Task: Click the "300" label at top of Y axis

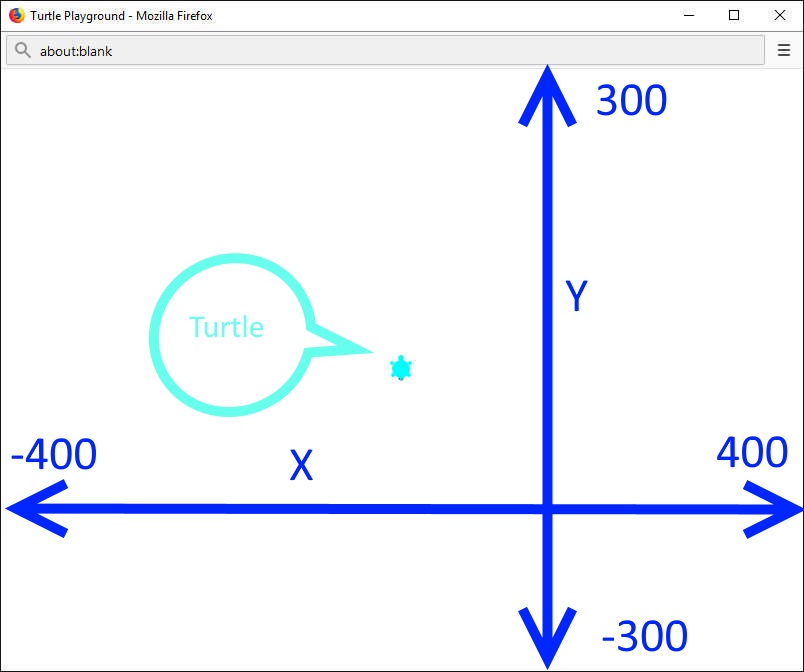Action: pos(631,100)
